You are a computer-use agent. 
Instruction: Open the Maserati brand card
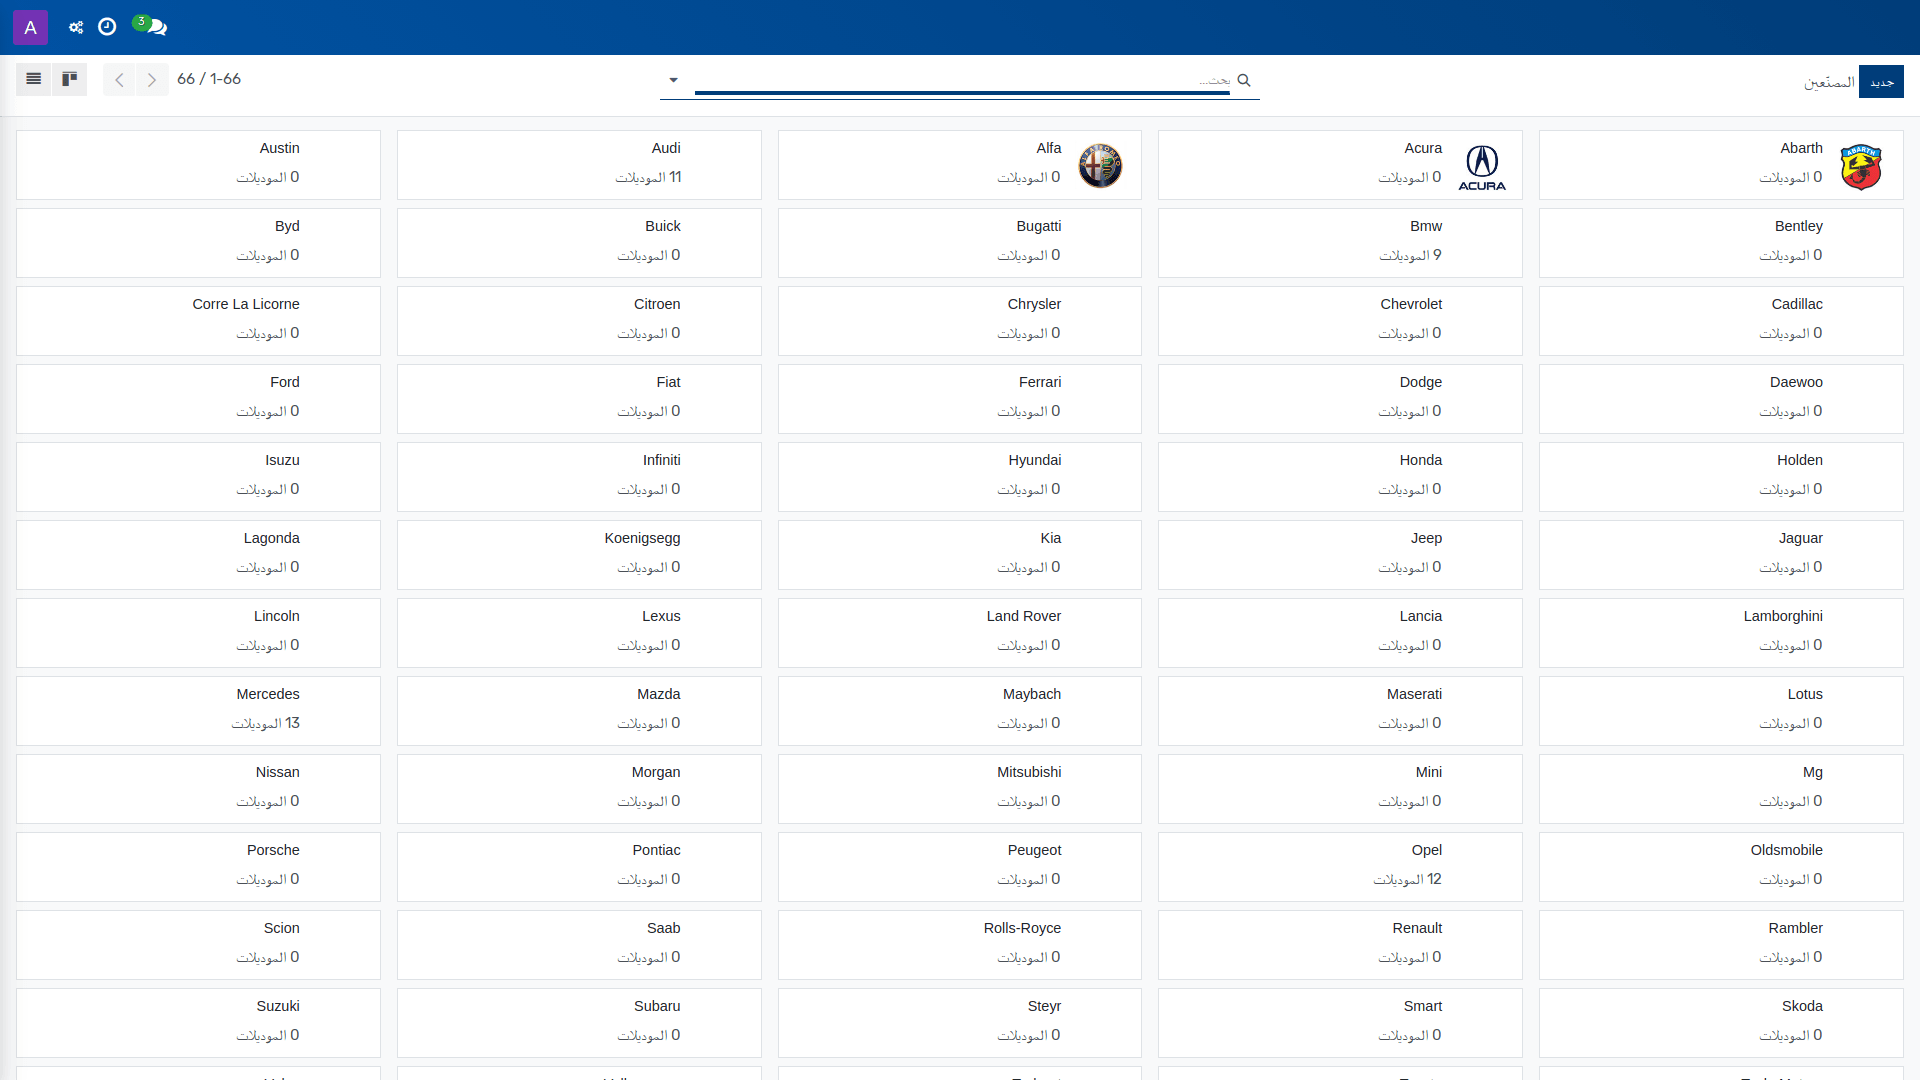click(1340, 711)
